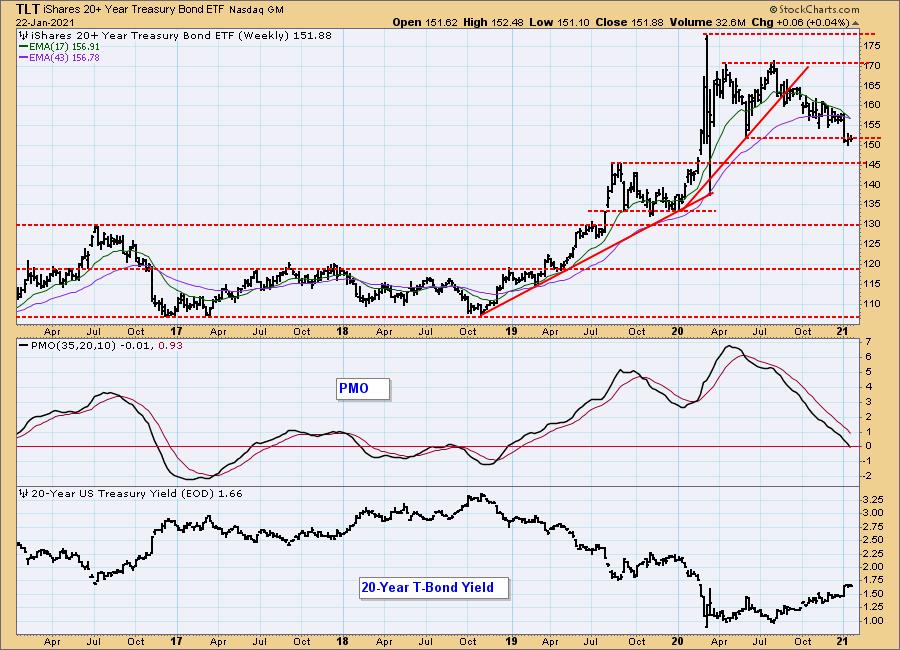Image resolution: width=900 pixels, height=650 pixels.
Task: Click the 3.25 label on the yield axis
Action: 872,499
